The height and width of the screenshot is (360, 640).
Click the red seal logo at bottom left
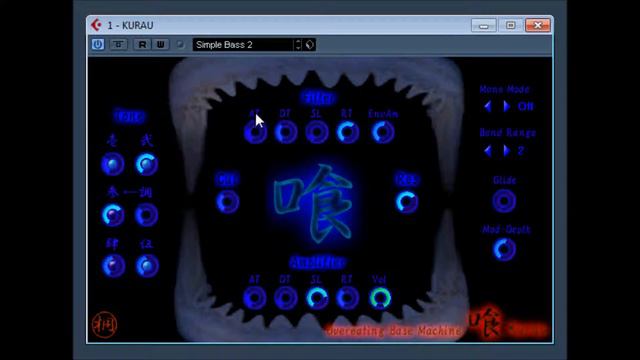point(104,325)
